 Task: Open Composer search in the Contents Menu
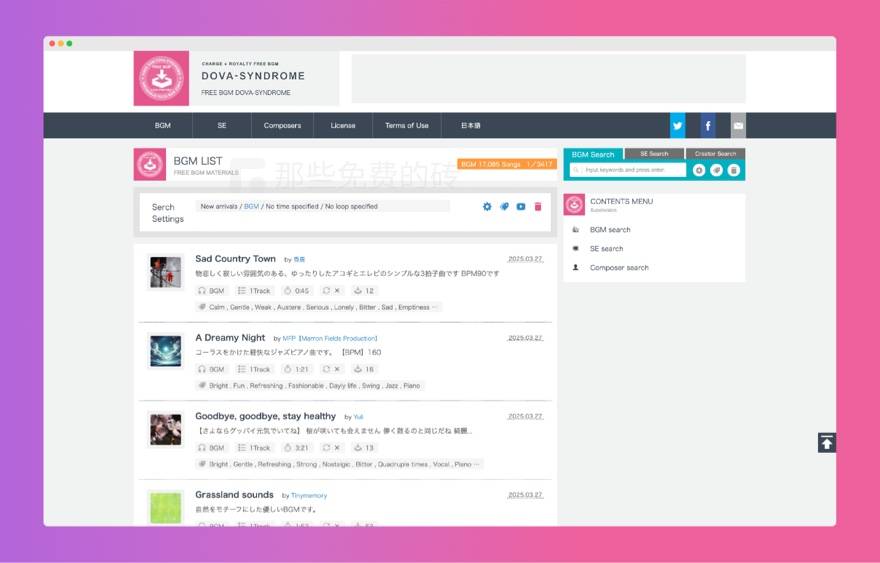tap(619, 268)
